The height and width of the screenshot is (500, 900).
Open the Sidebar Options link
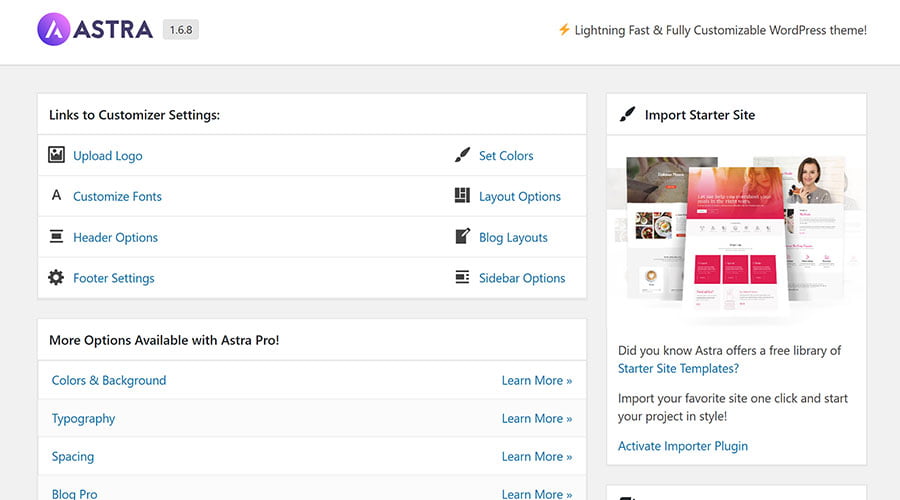coord(522,278)
